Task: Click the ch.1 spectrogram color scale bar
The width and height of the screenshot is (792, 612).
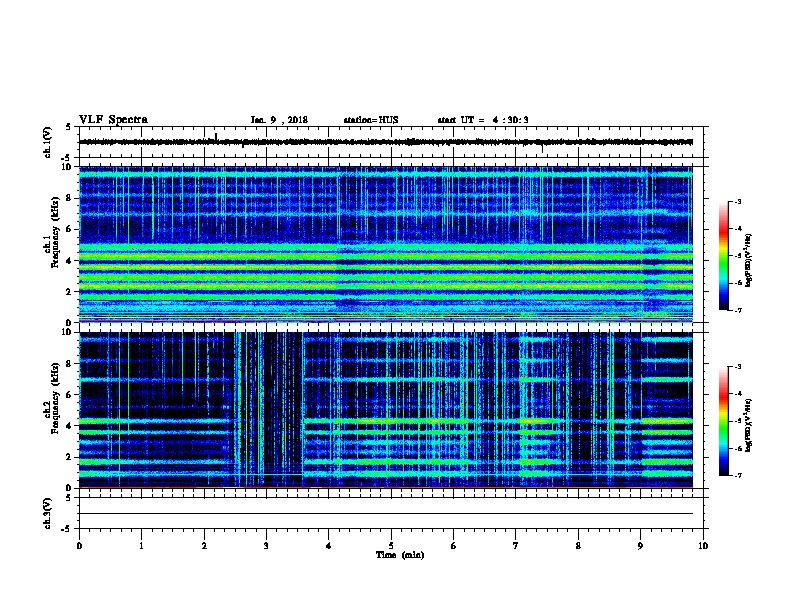Action: pyautogui.click(x=723, y=256)
